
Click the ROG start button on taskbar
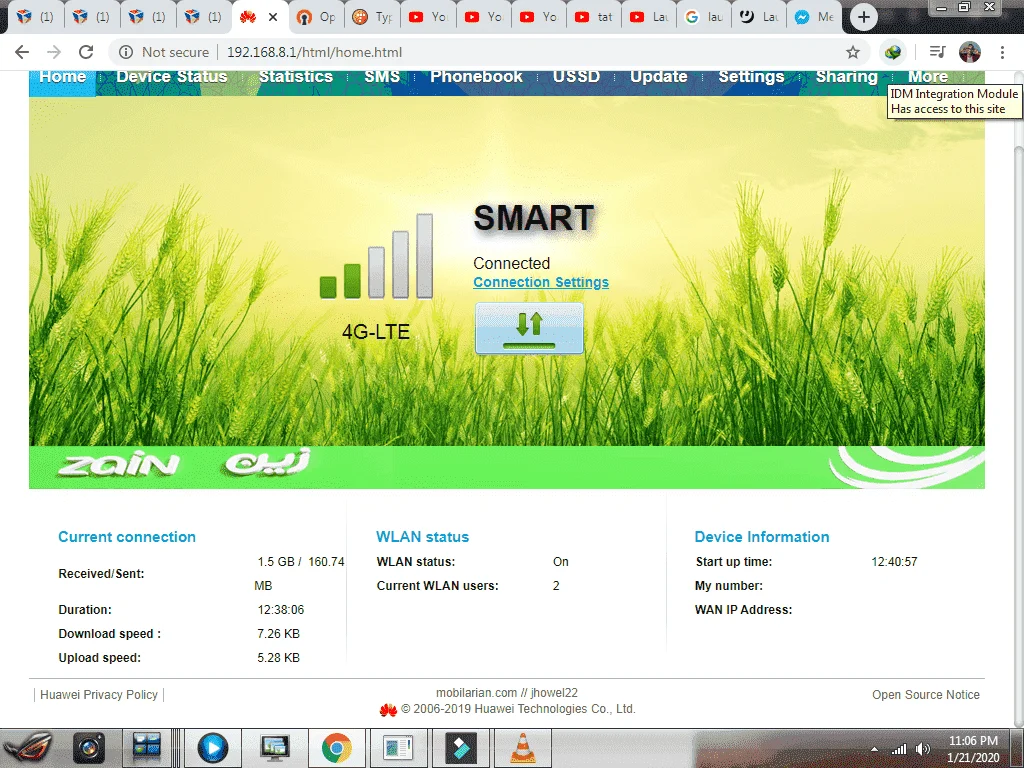(27, 748)
